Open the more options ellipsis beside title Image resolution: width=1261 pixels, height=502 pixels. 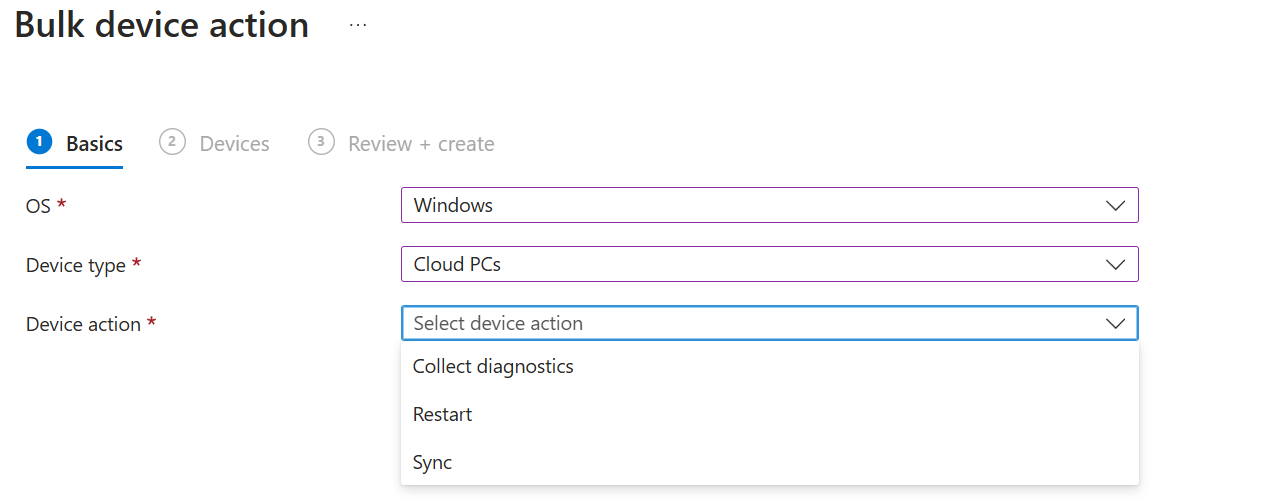point(358,25)
